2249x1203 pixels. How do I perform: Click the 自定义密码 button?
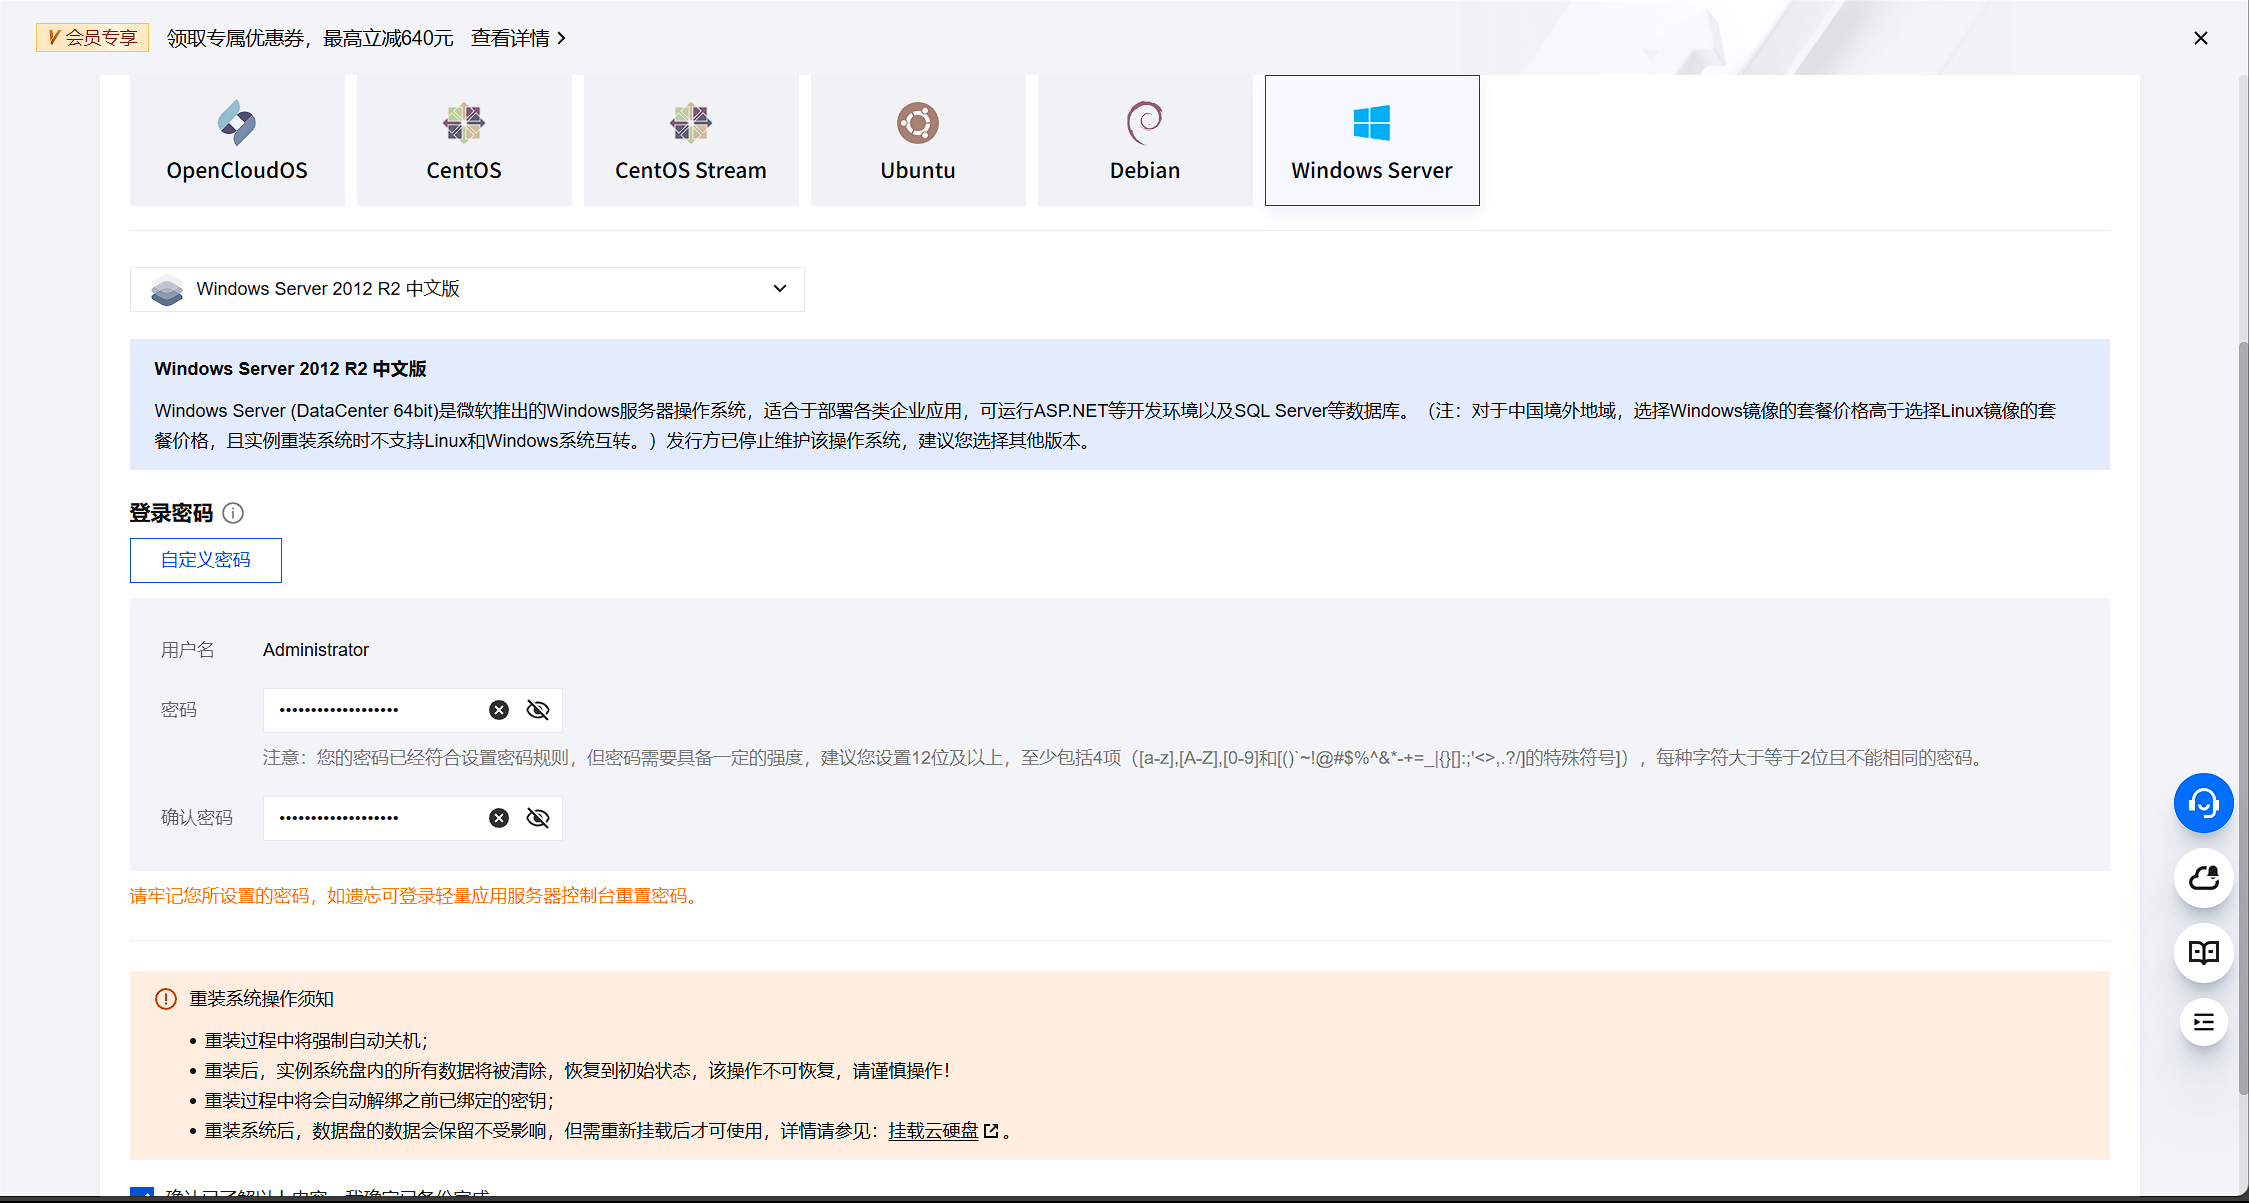pos(205,560)
